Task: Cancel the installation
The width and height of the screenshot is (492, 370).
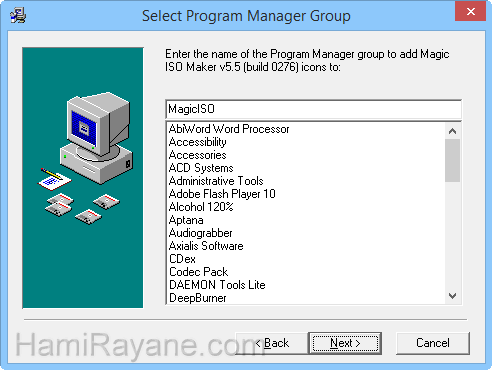Action: (x=433, y=343)
